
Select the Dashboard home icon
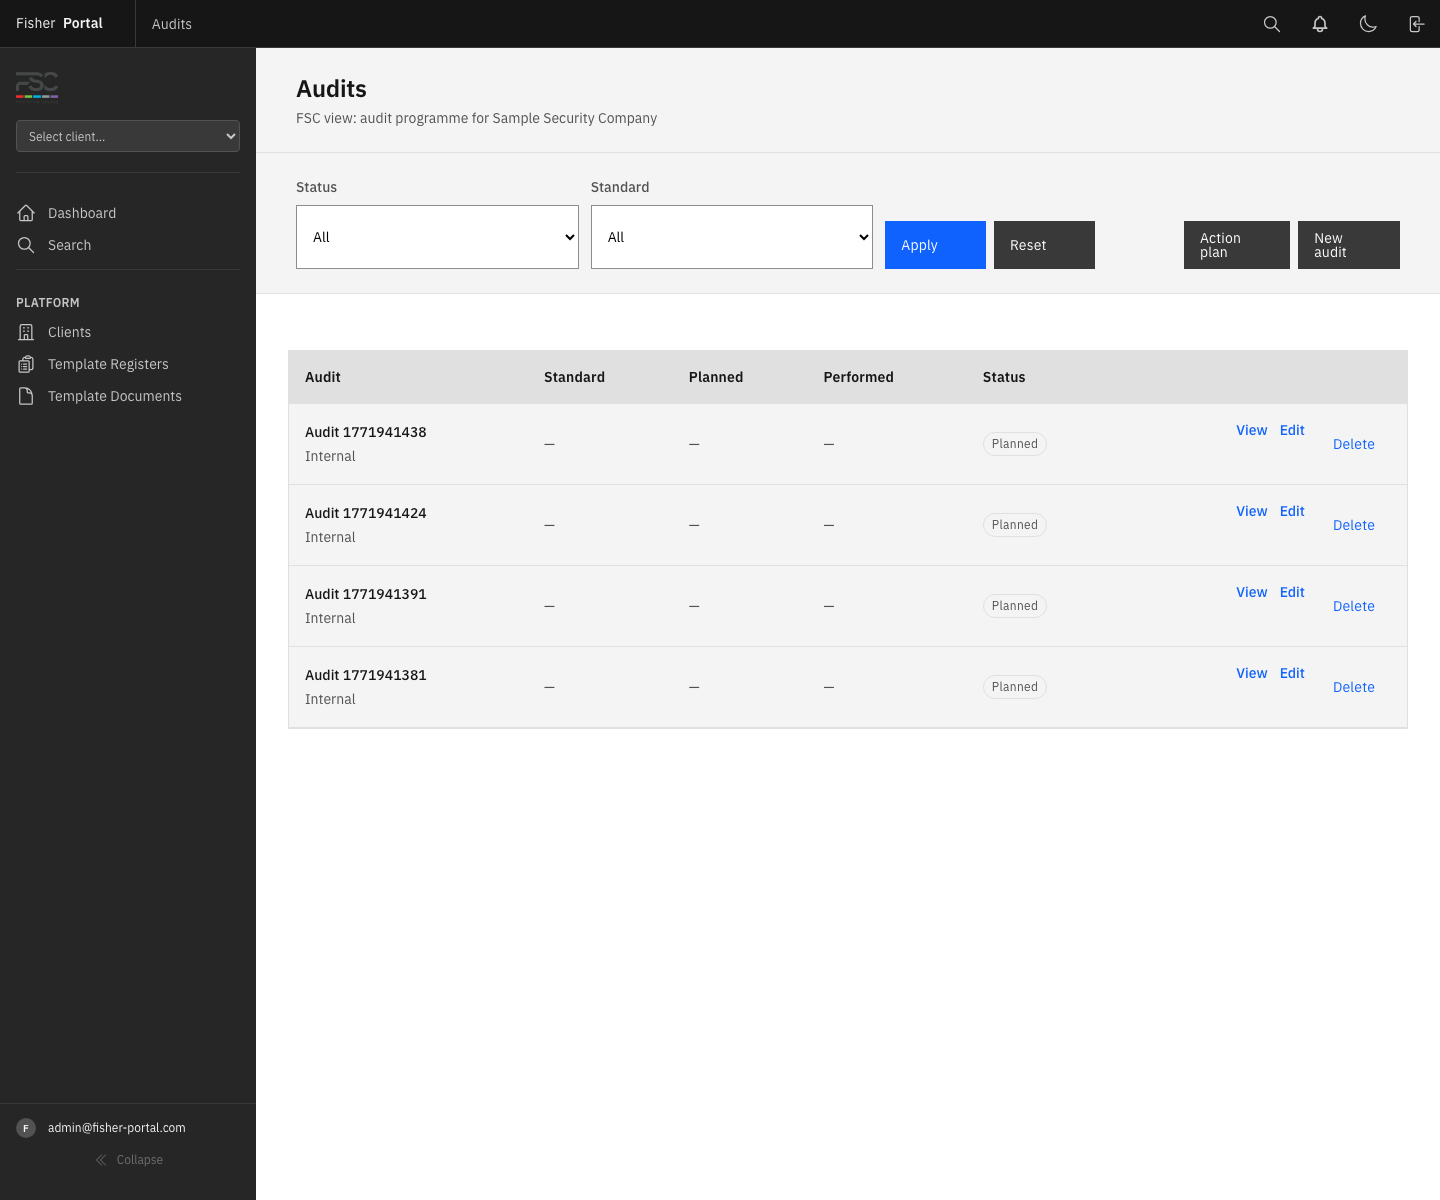(x=26, y=213)
